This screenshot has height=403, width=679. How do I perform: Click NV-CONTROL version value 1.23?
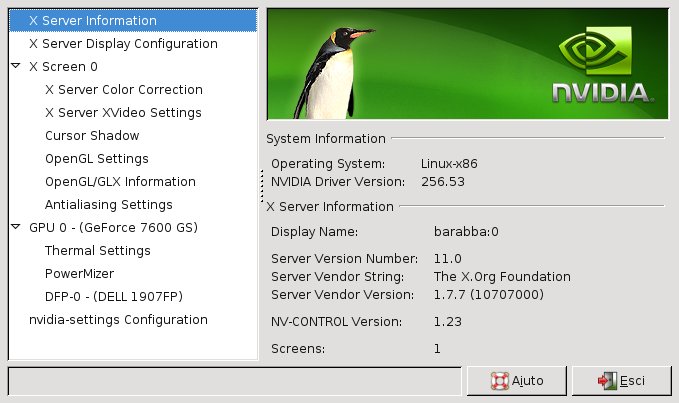pos(448,322)
